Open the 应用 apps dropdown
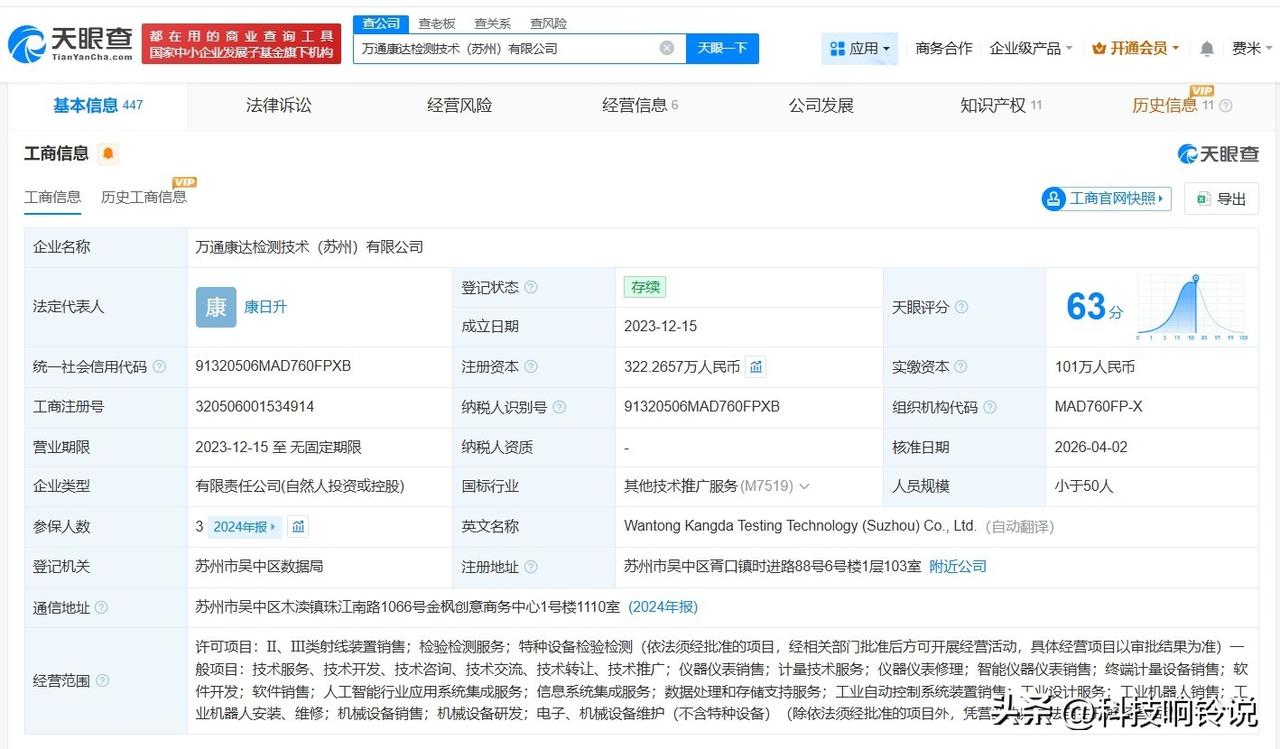The image size is (1280, 749). pos(859,48)
